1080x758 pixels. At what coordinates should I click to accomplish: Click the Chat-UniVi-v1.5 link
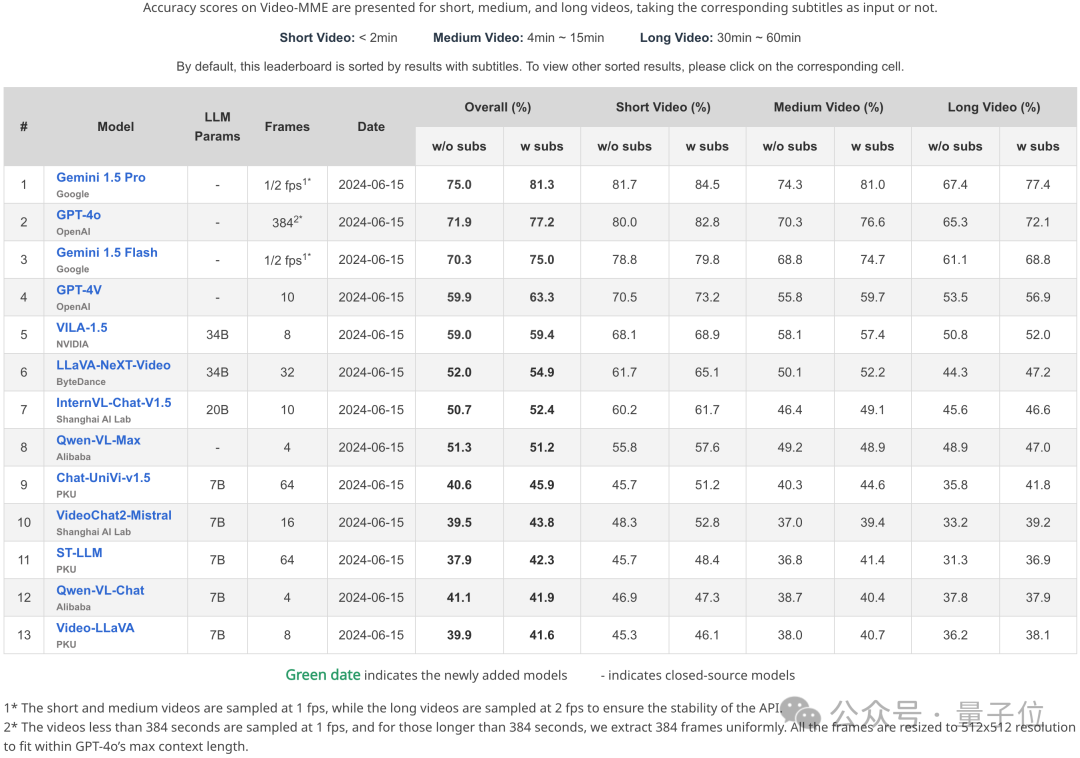click(103, 477)
